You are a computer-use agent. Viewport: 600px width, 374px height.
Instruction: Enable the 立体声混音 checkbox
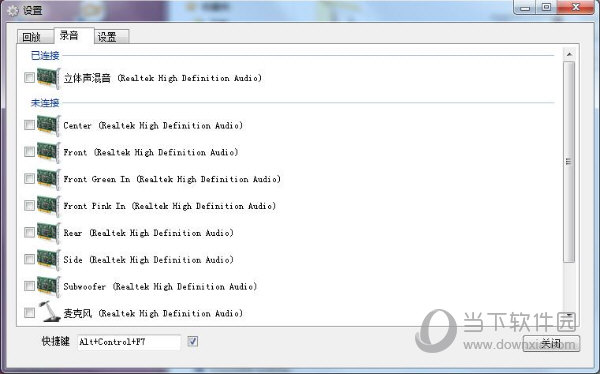tap(29, 78)
